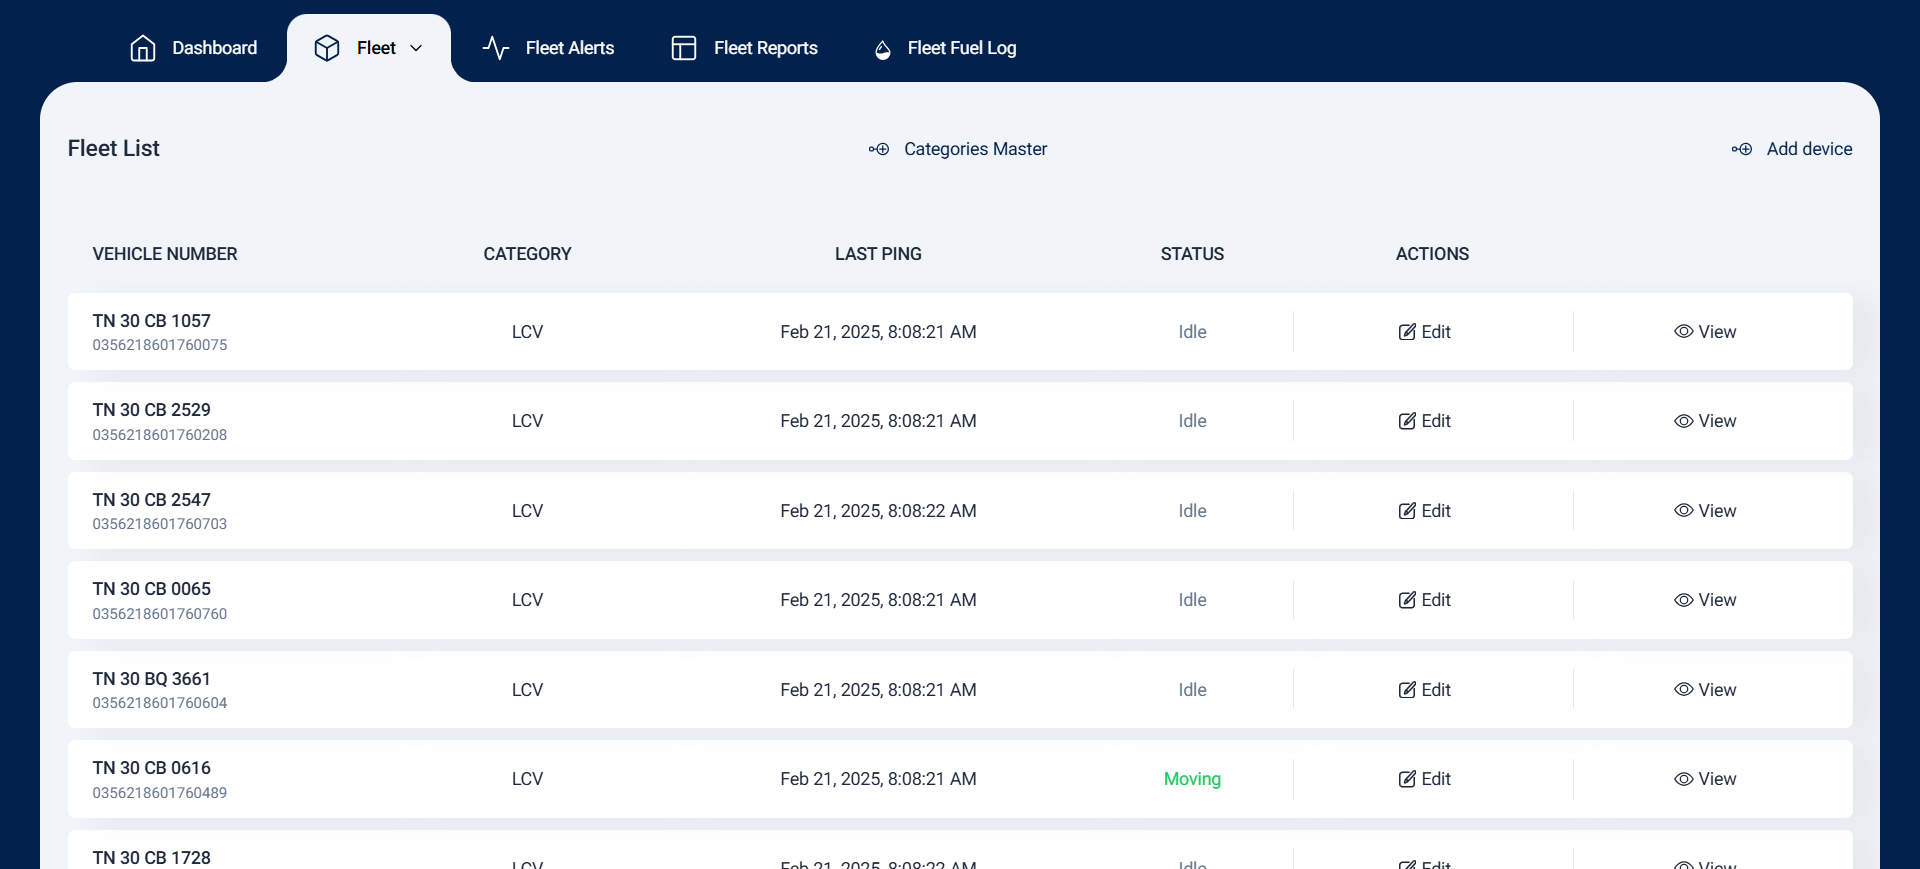Click the Fleet Reports table icon
This screenshot has width=1920, height=869.
click(684, 48)
